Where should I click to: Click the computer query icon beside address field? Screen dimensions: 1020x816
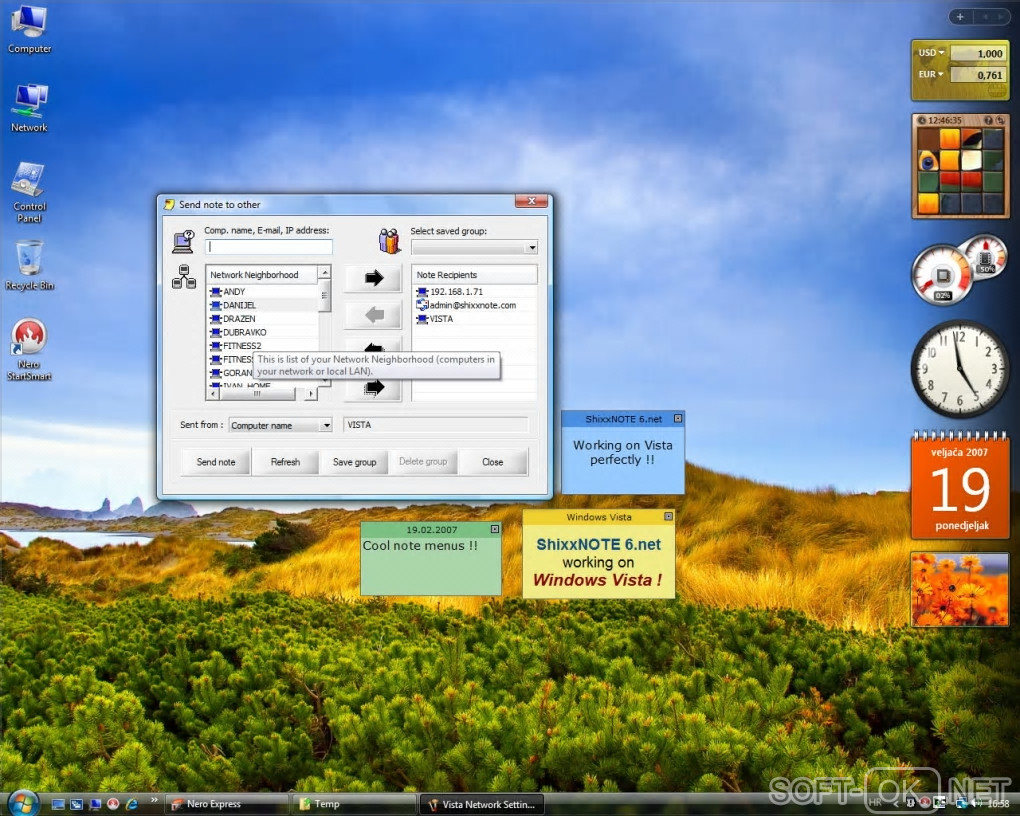183,241
